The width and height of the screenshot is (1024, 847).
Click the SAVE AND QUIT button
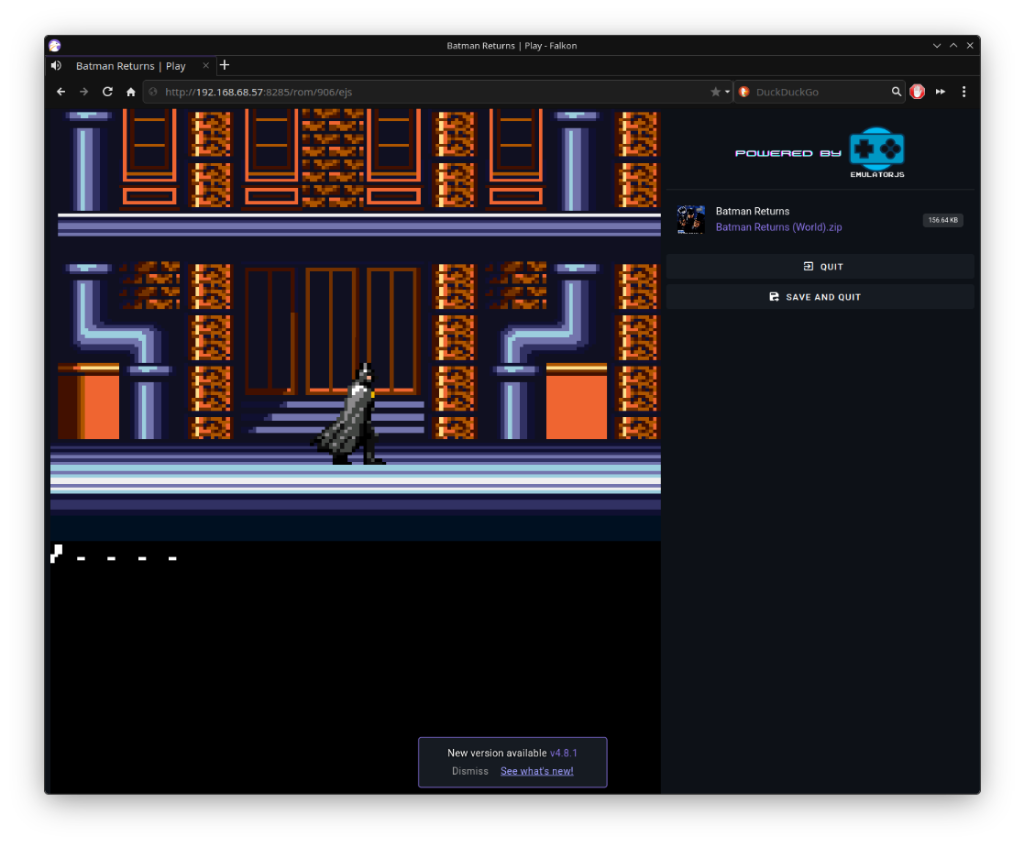[x=820, y=296]
